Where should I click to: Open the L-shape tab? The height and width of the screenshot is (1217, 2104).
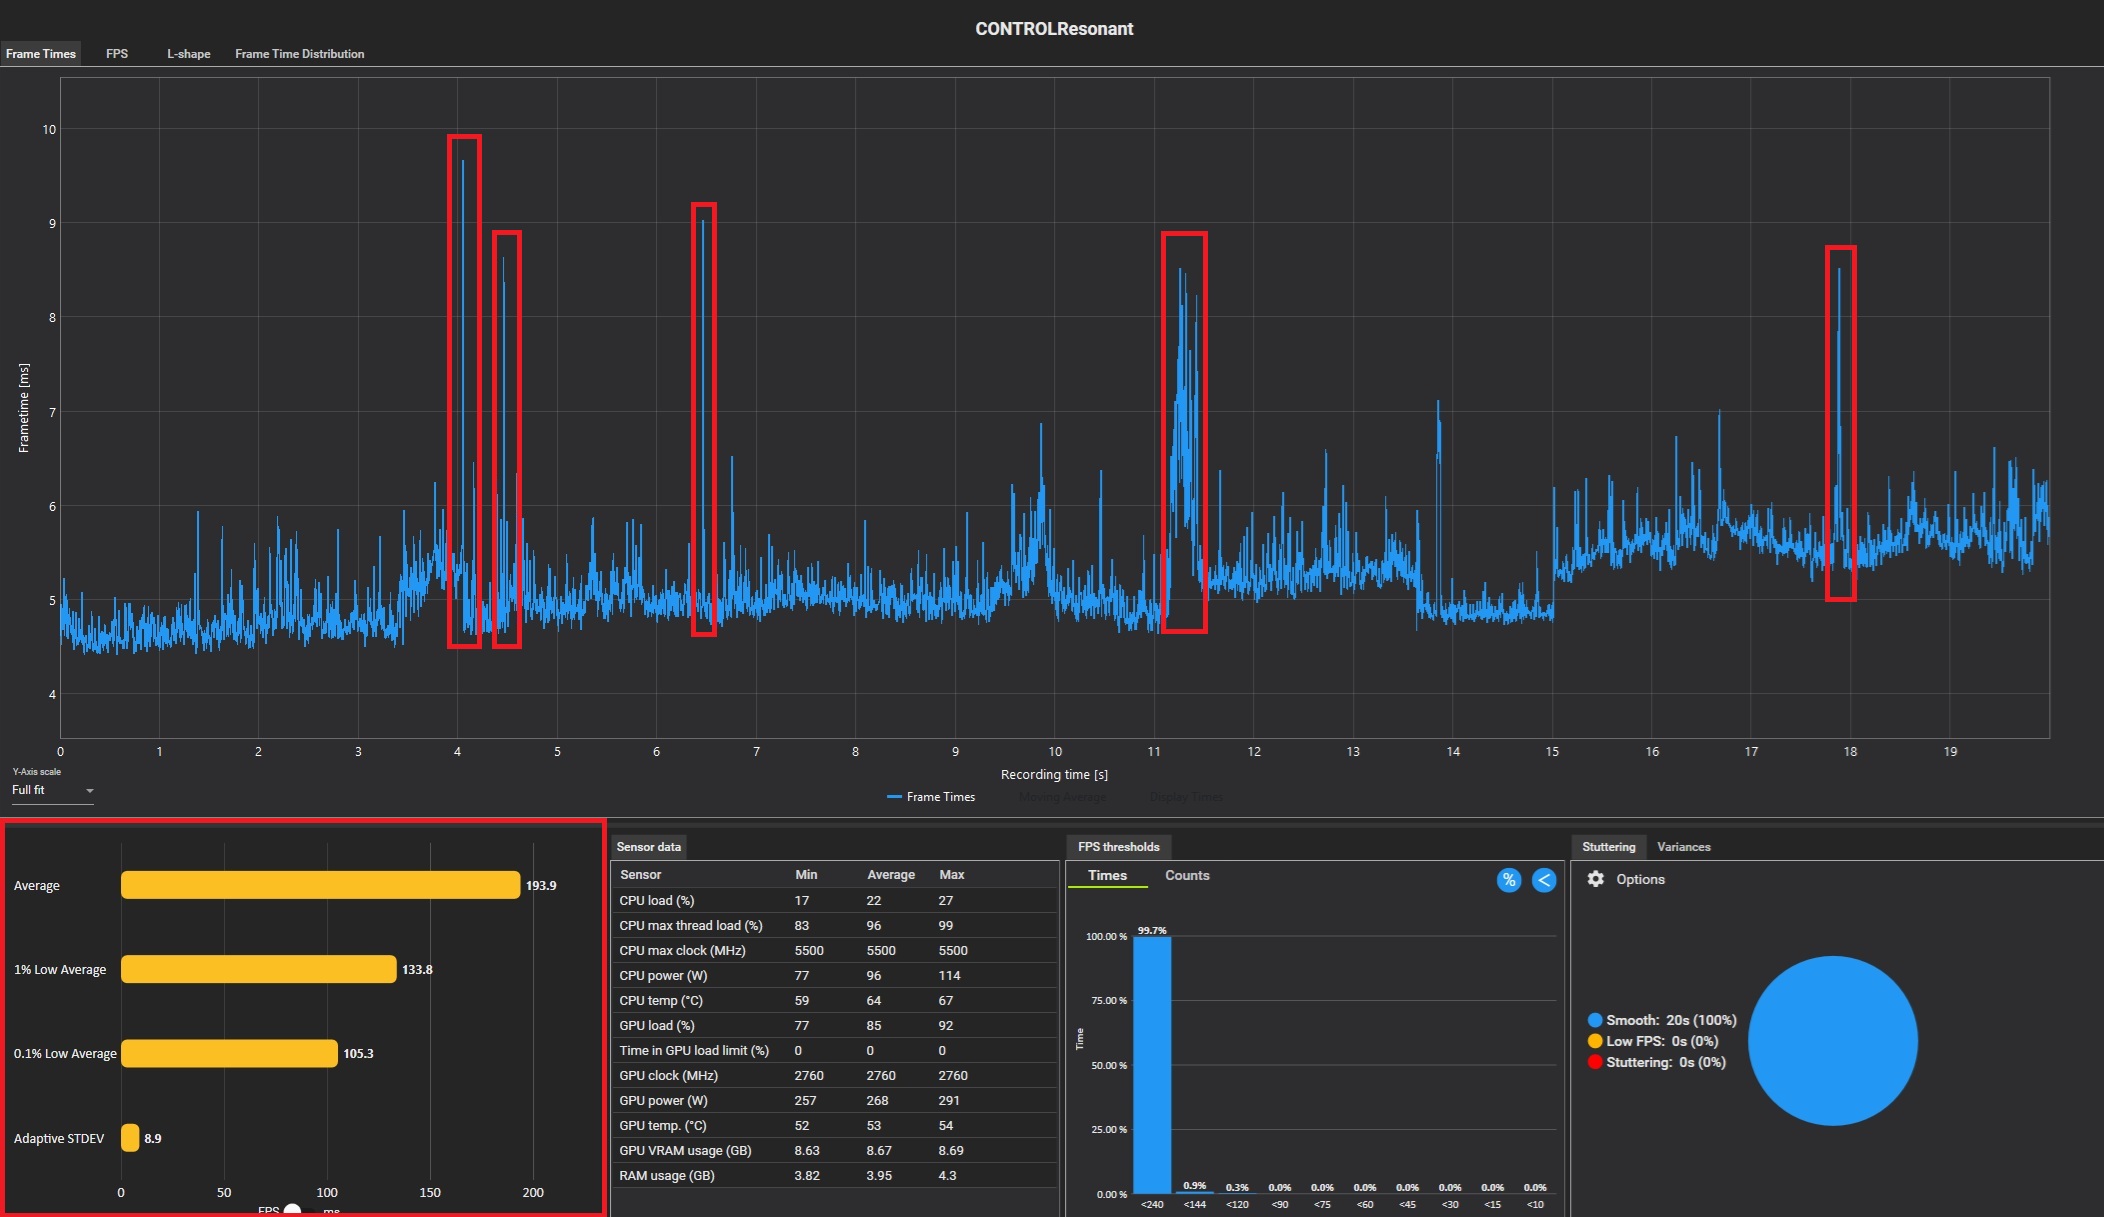pos(188,54)
